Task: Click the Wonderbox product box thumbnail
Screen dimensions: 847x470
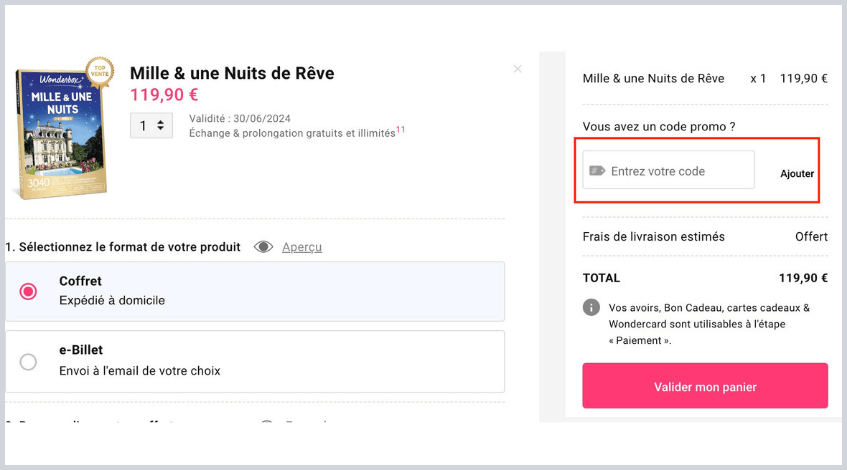Action: click(60, 133)
